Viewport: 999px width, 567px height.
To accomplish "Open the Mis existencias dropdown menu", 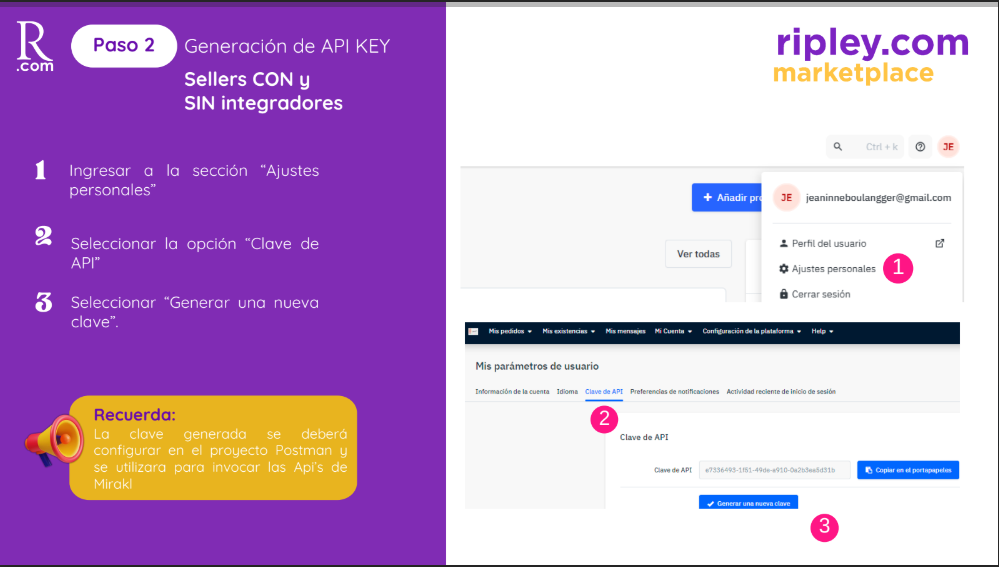I will tap(568, 331).
